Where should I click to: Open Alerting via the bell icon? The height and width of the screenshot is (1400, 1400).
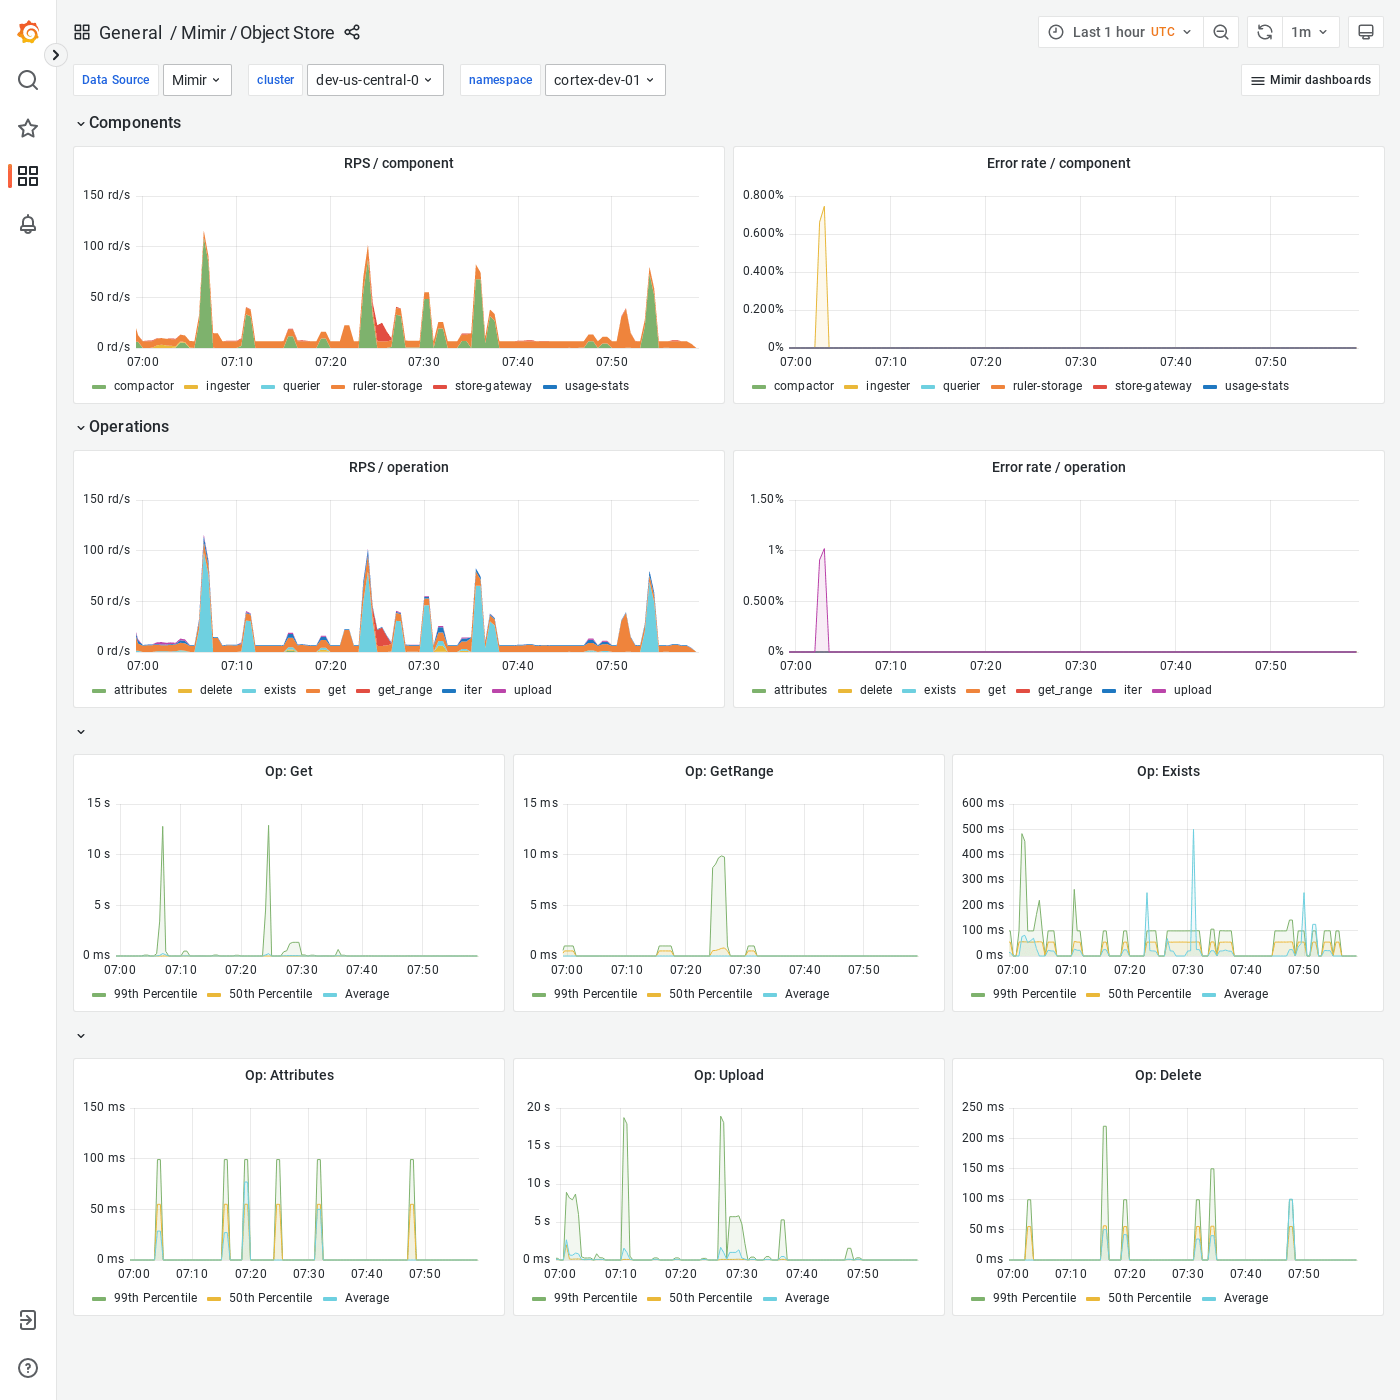click(27, 225)
